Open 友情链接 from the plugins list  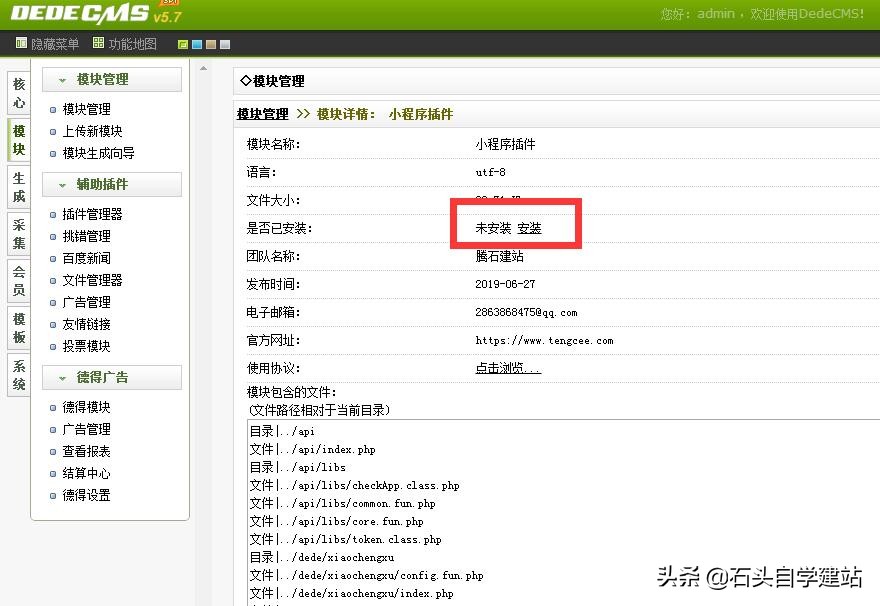(84, 323)
